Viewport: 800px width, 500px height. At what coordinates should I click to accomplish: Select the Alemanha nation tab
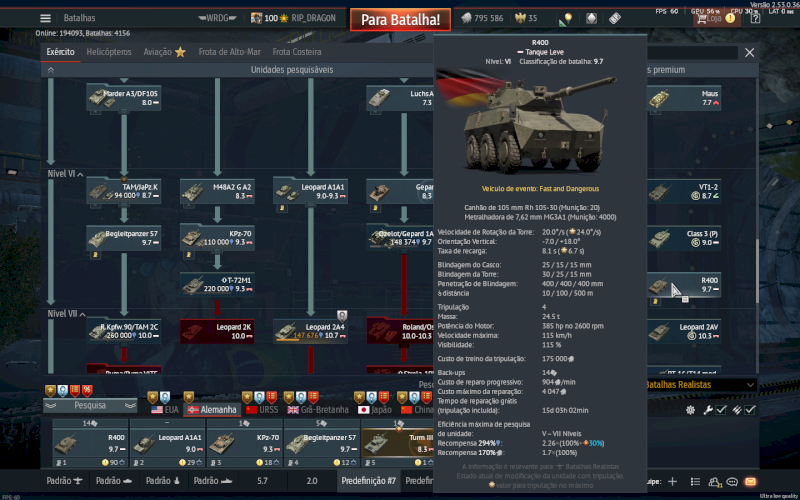click(212, 410)
